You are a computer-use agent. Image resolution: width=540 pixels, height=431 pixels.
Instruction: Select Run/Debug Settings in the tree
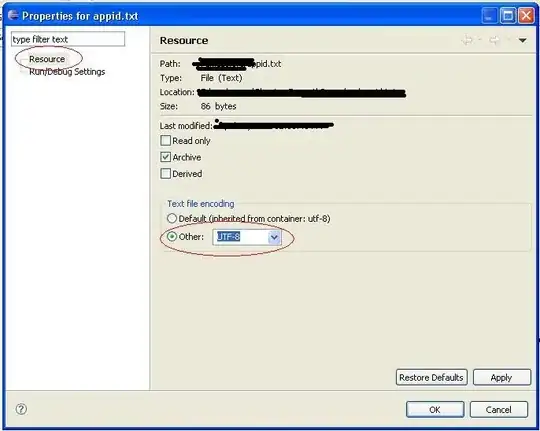click(x=67, y=72)
